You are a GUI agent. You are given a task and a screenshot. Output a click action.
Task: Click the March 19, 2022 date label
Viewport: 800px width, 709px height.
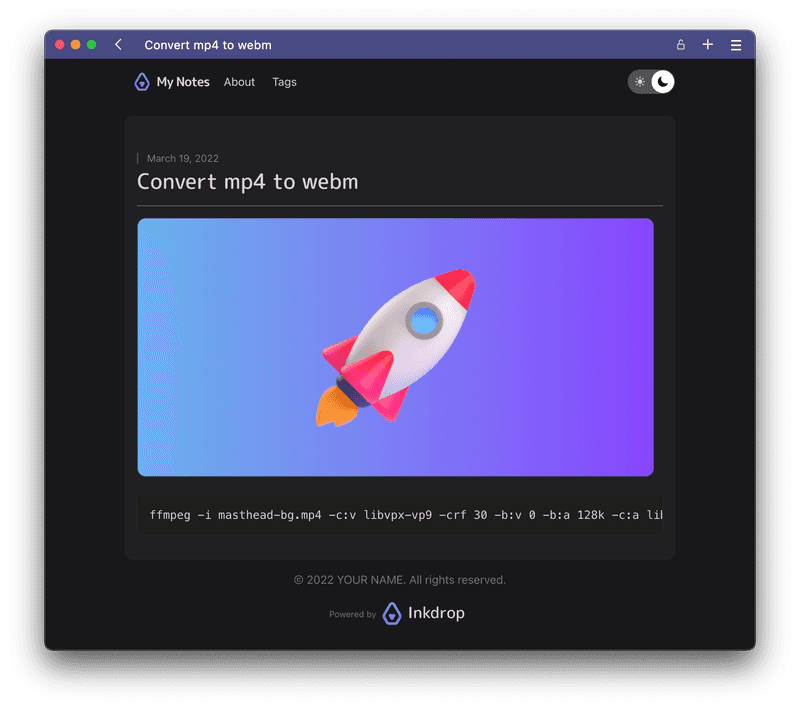click(182, 158)
